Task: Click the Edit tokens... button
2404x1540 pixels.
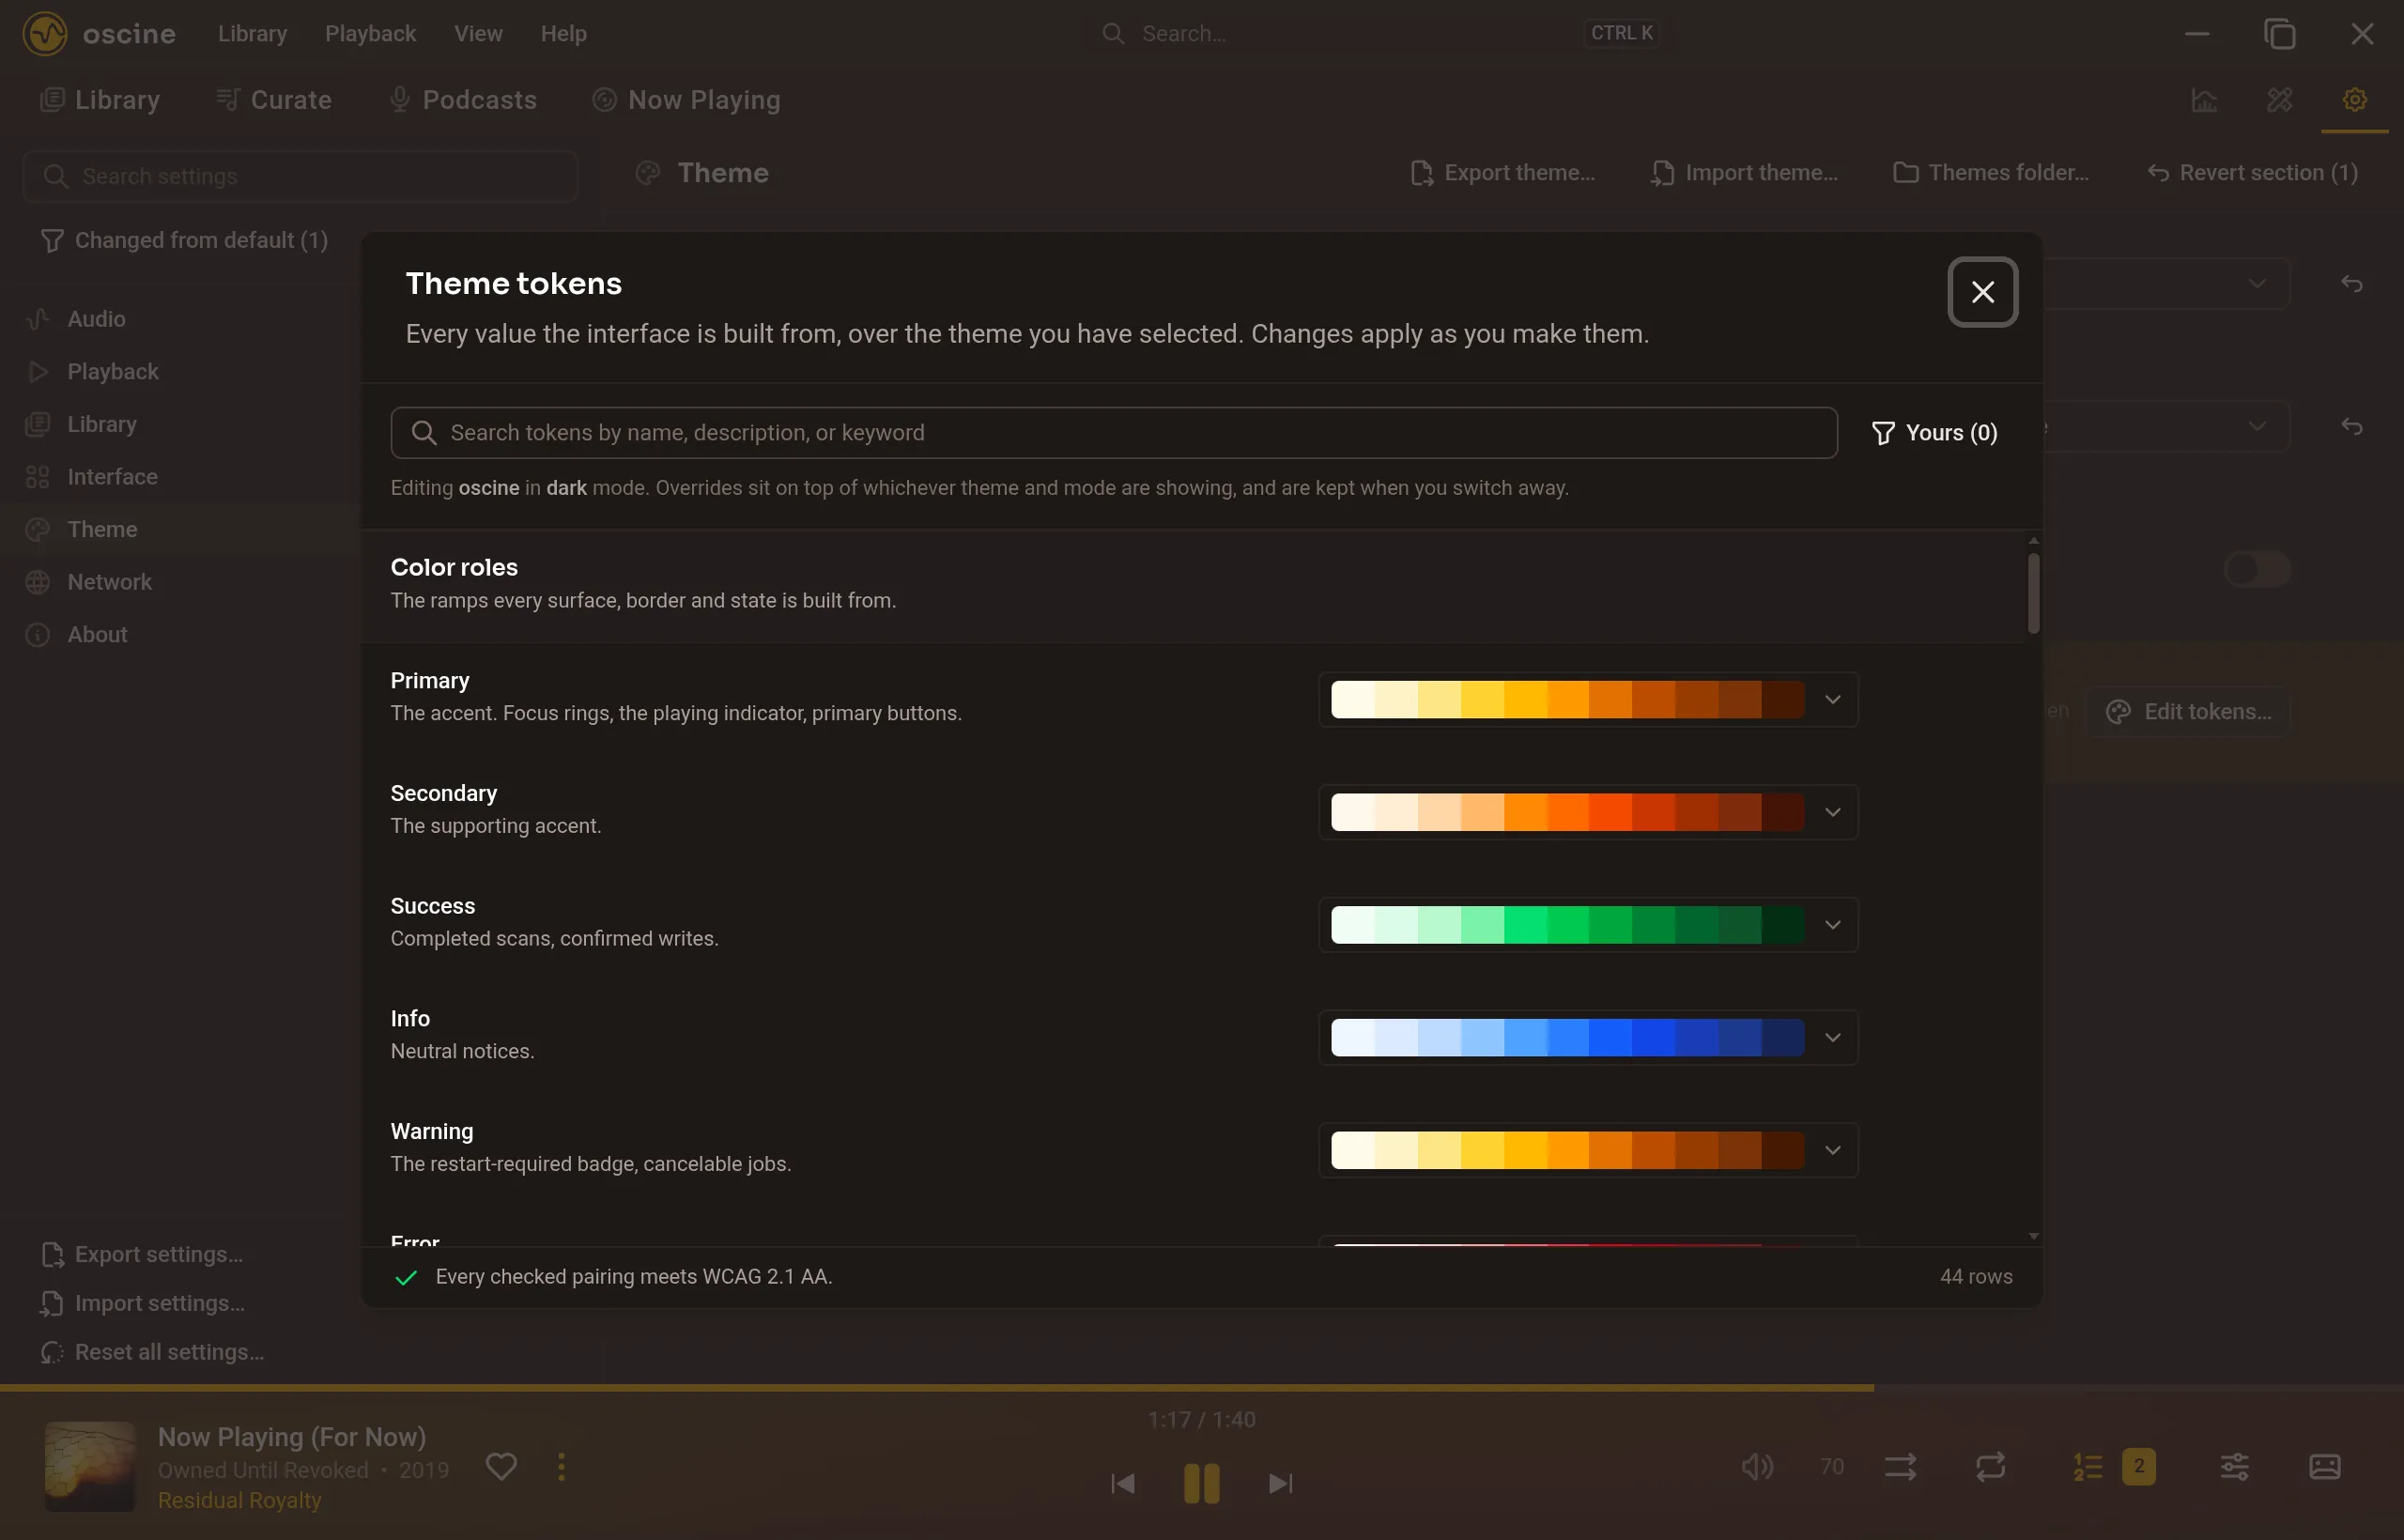Action: (2188, 712)
